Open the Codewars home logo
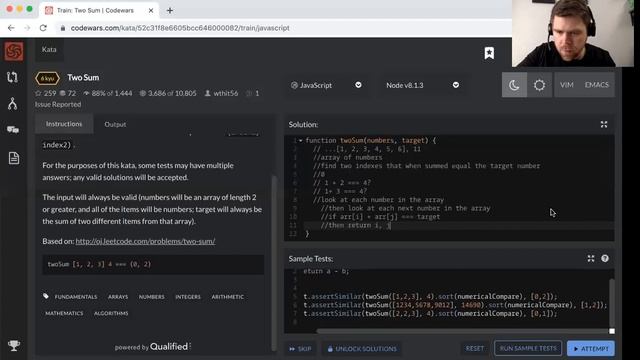The width and height of the screenshot is (640, 360). click(x=14, y=51)
